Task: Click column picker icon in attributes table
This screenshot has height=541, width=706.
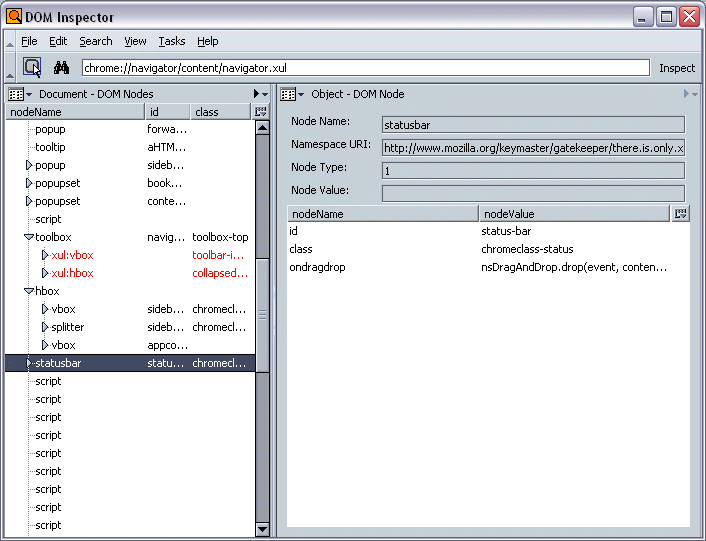Action: [681, 214]
